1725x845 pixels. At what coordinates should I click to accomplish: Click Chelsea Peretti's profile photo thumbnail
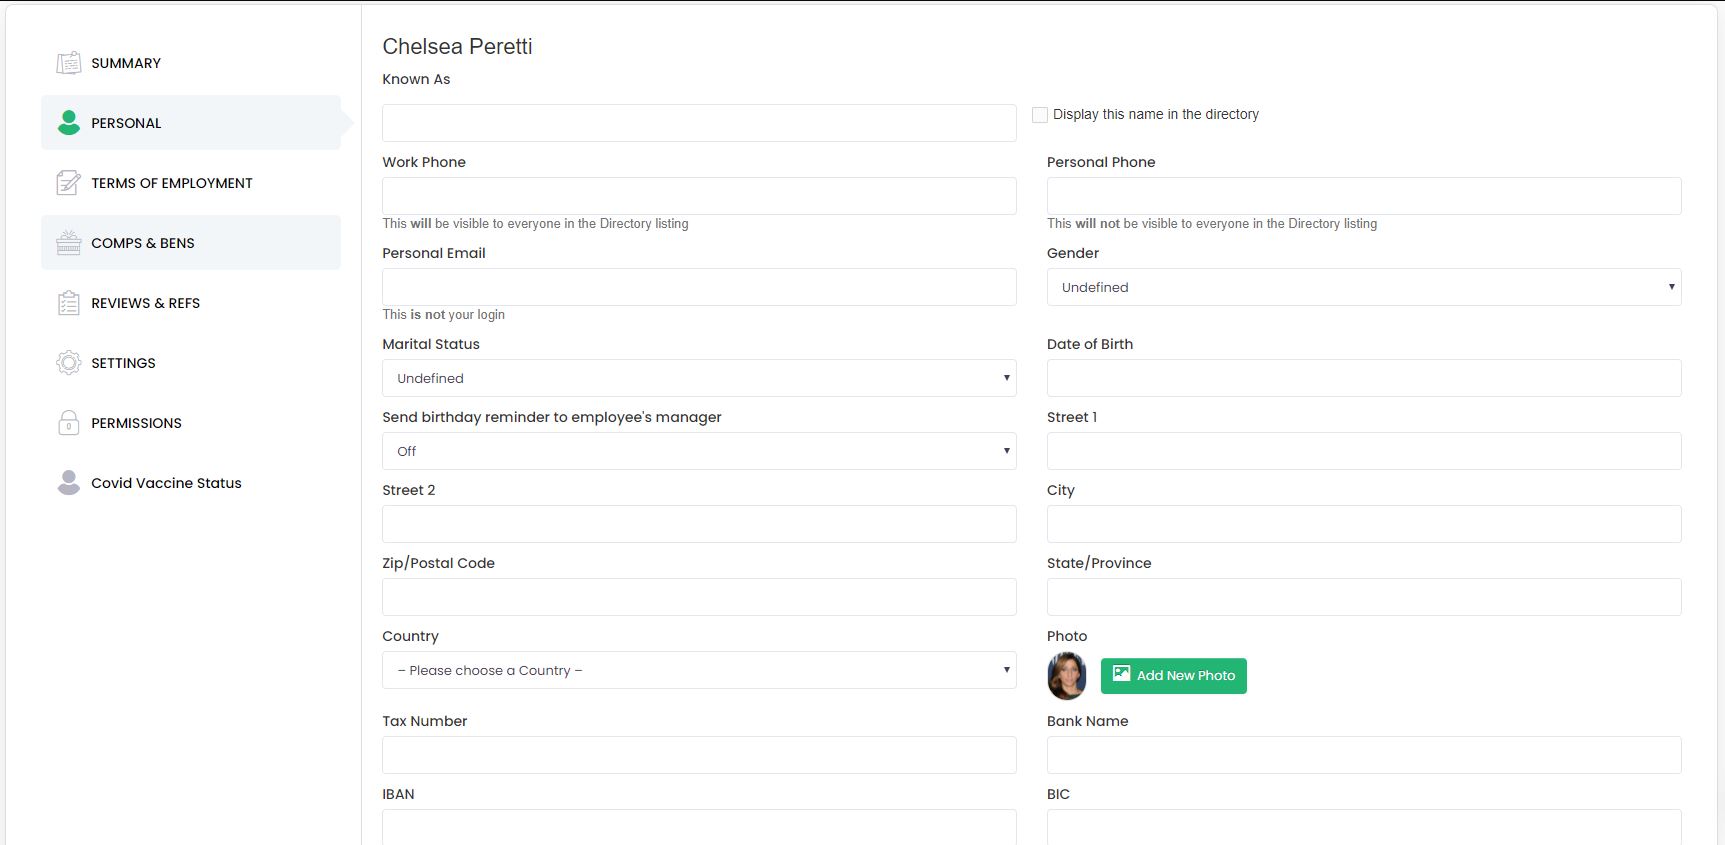[x=1067, y=675]
